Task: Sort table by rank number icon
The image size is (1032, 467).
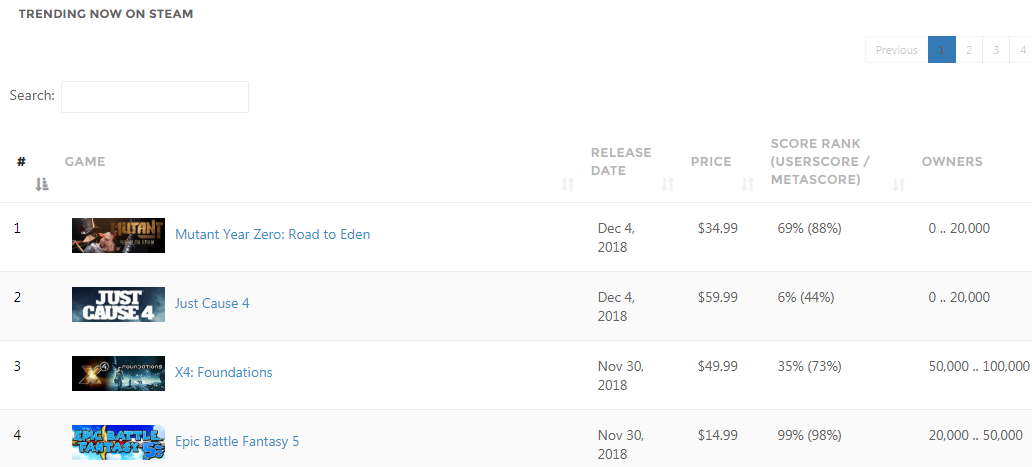Action: pos(42,185)
